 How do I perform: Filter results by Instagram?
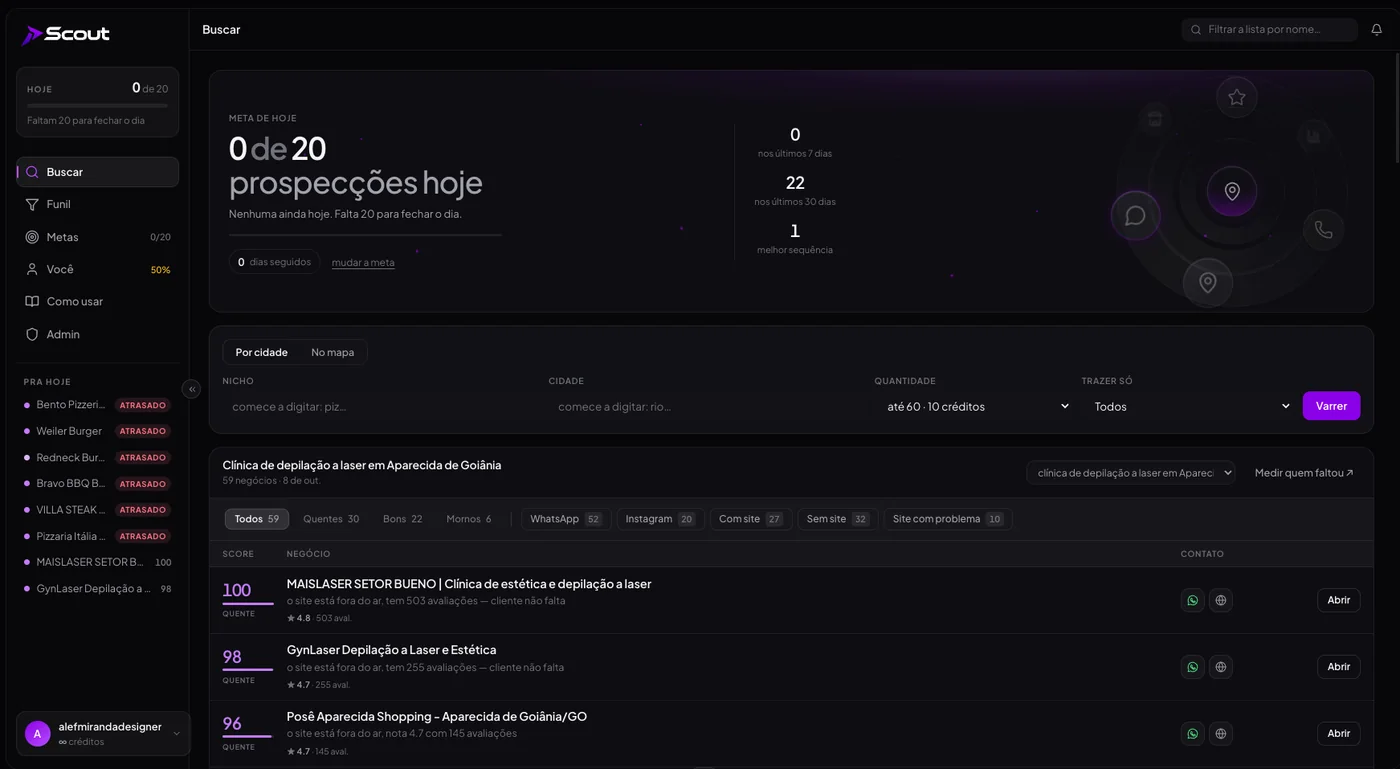tap(659, 519)
